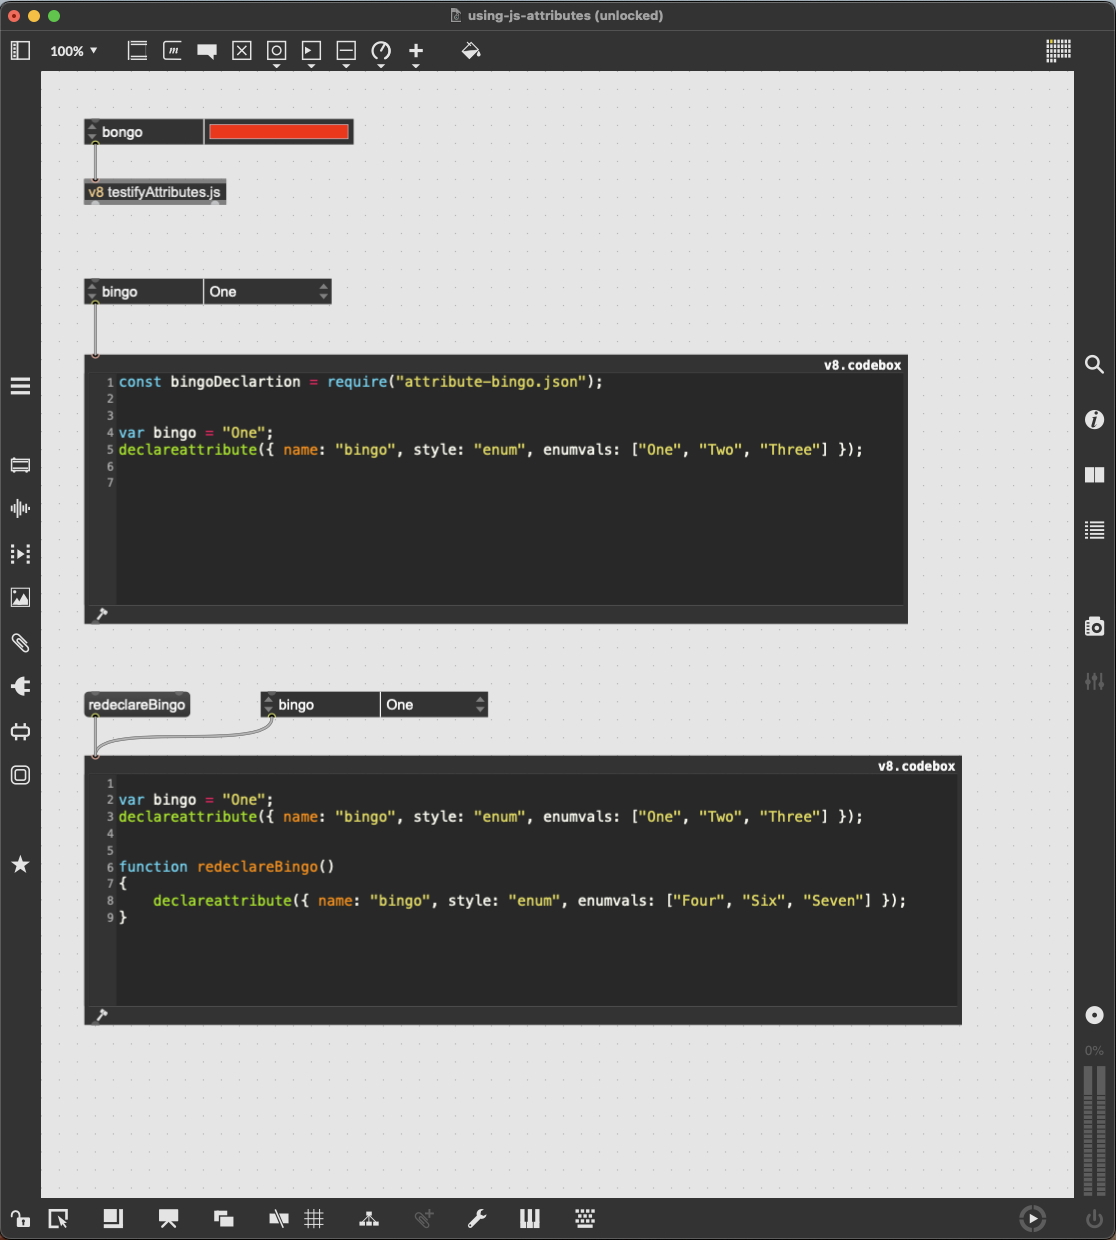Open the video clips browser
Viewport: 1116px width, 1240px height.
20,553
